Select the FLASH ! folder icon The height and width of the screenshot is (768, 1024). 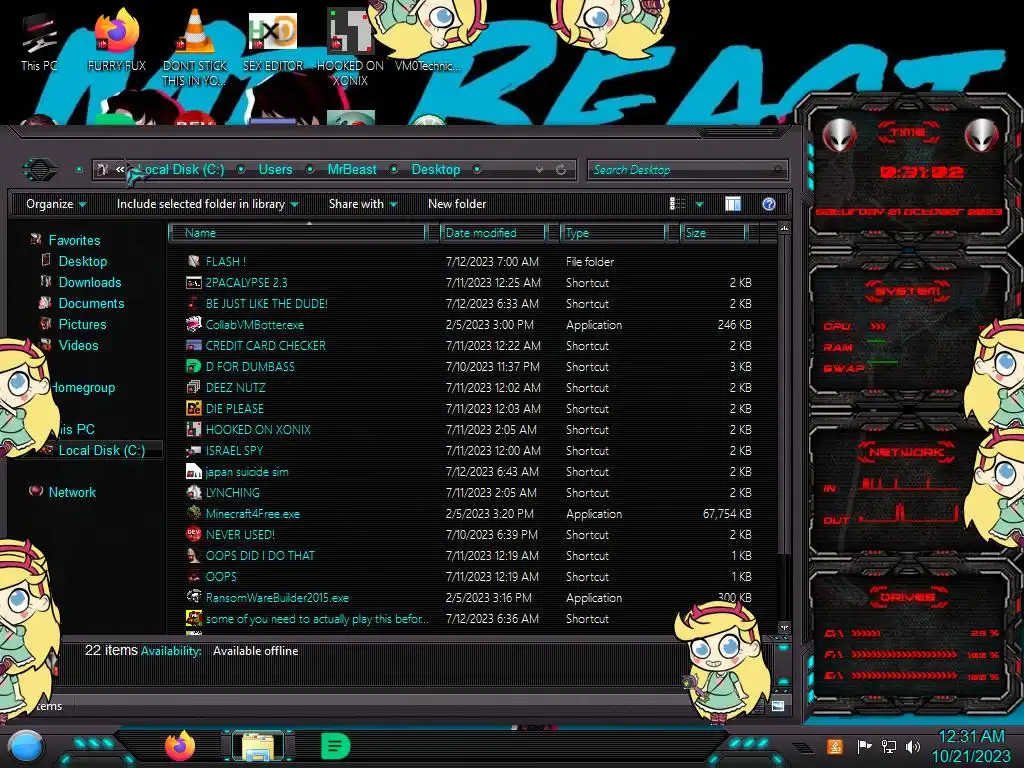193,261
